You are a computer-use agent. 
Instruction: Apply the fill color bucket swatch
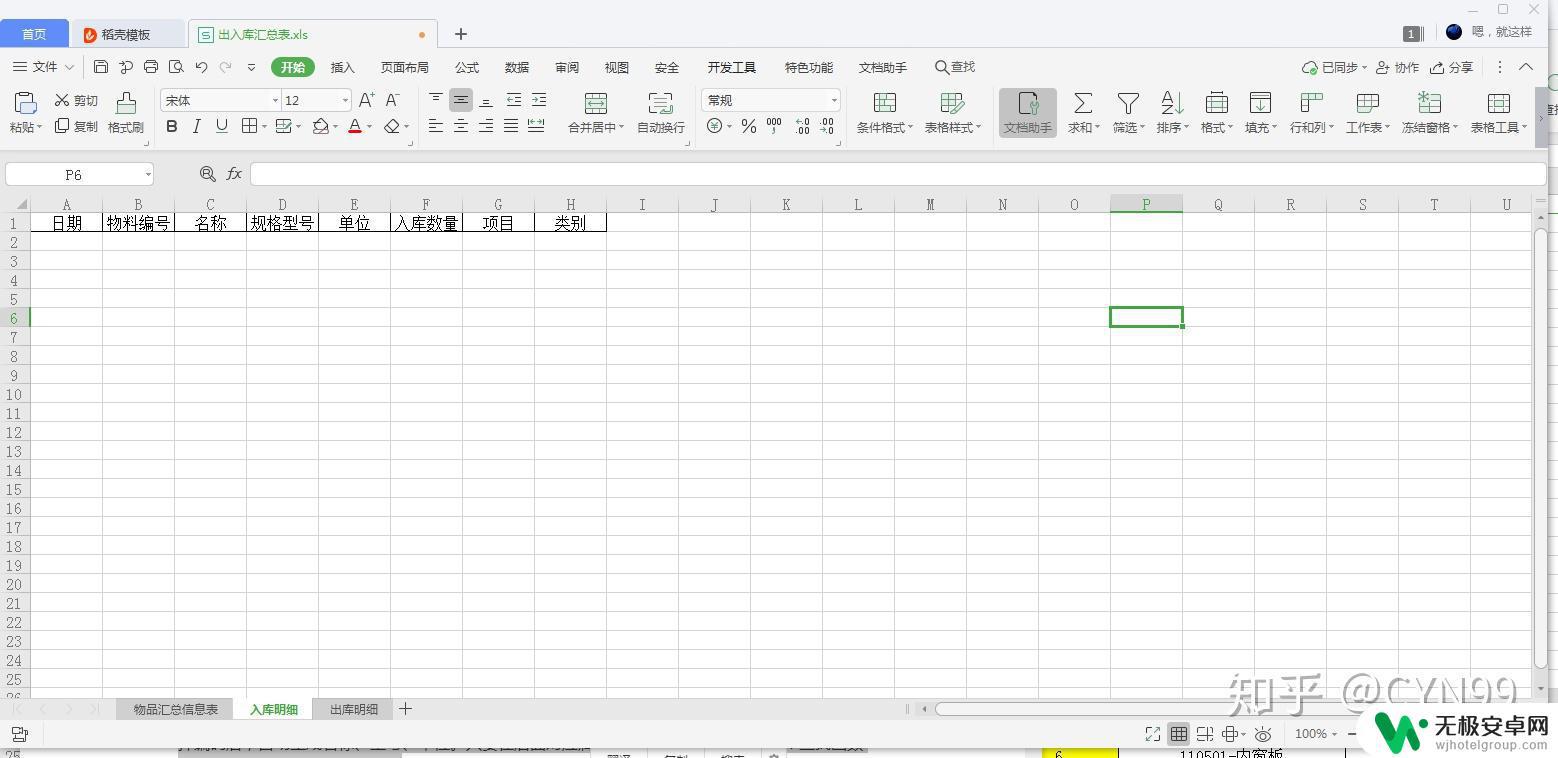tap(321, 126)
